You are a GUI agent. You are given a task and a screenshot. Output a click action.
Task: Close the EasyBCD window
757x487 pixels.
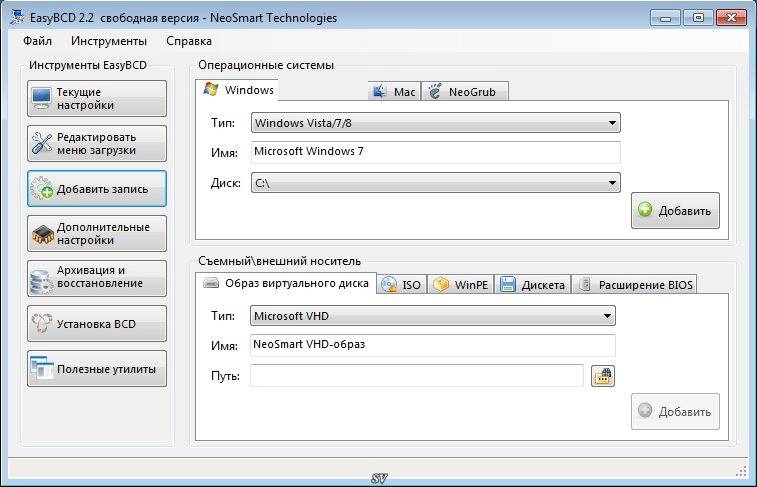[731, 18]
